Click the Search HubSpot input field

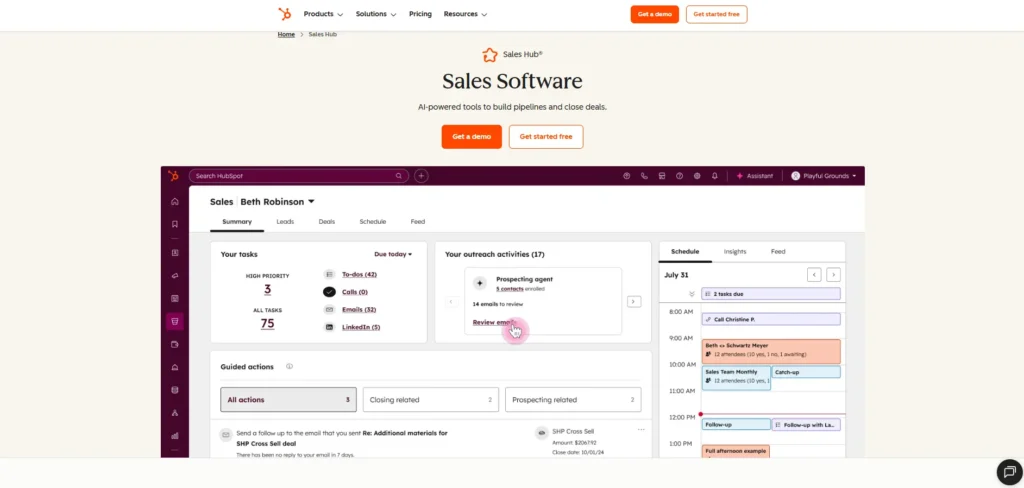299,176
